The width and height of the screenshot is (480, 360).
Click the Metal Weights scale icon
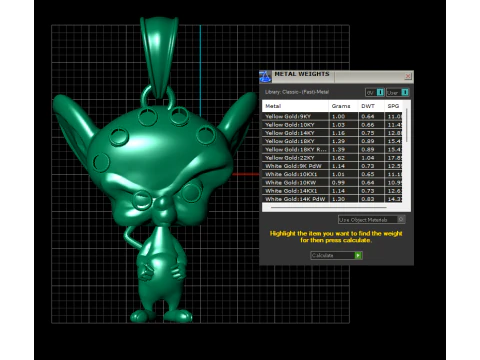265,77
